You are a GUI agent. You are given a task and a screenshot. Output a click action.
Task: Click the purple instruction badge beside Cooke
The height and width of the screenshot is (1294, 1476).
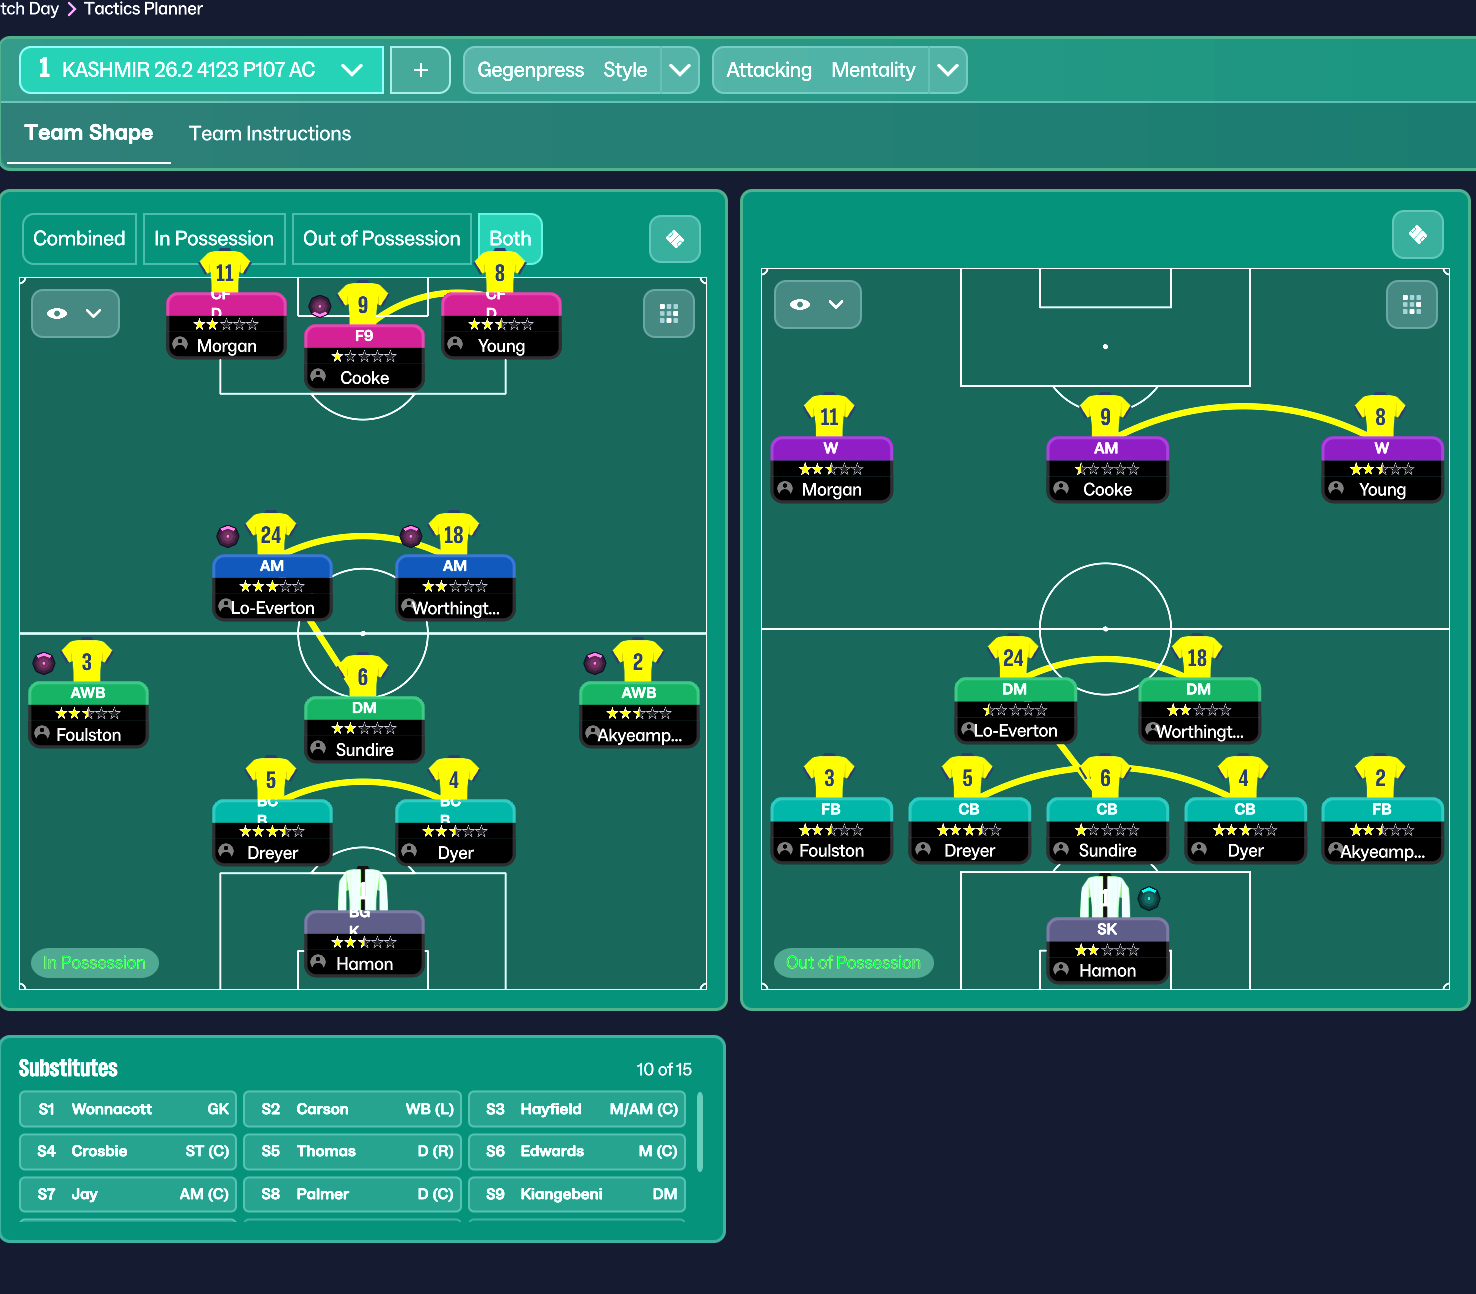(x=320, y=306)
